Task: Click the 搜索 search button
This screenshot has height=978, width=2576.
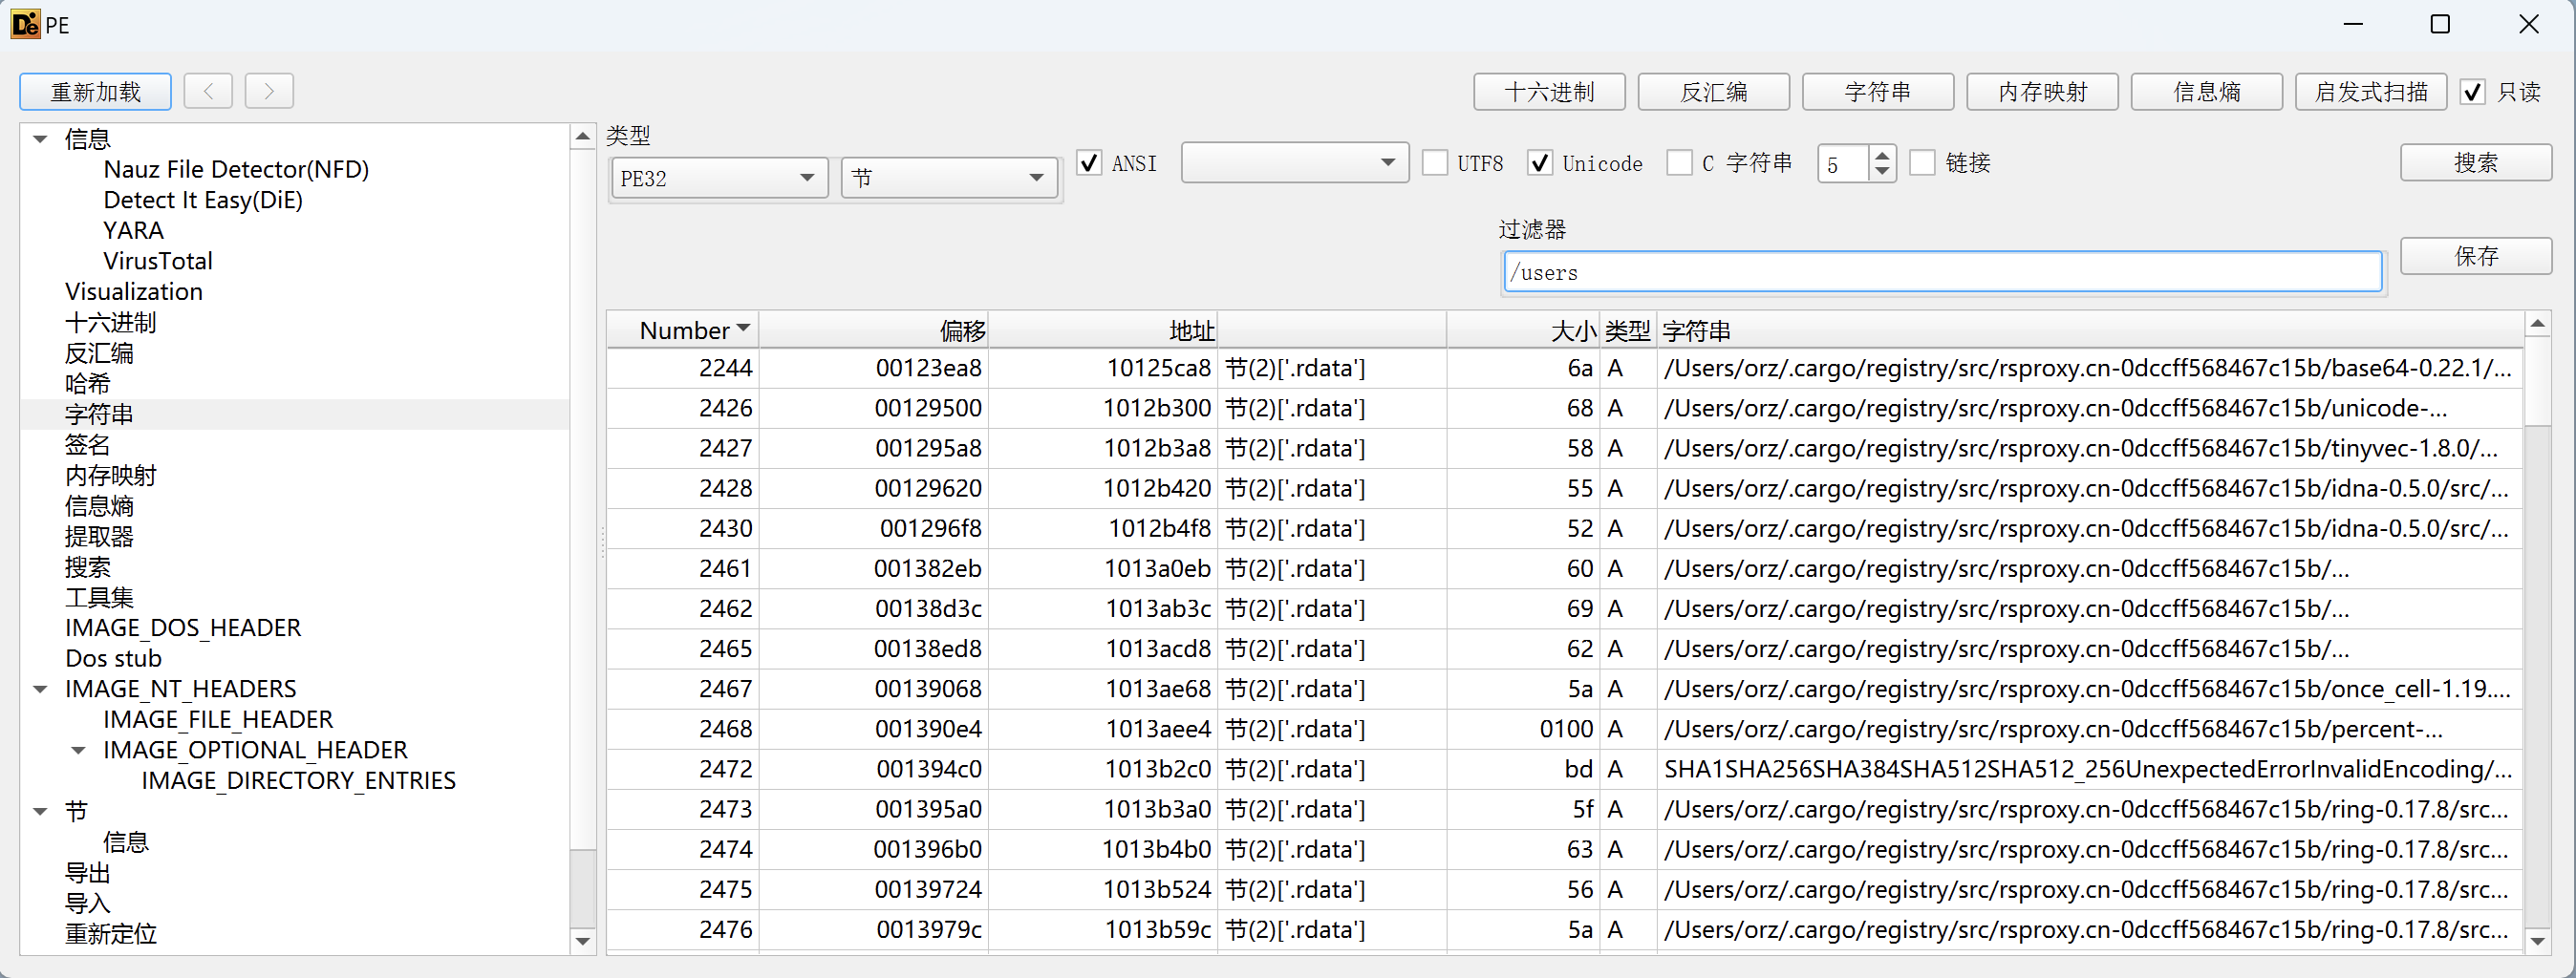Action: coord(2475,163)
